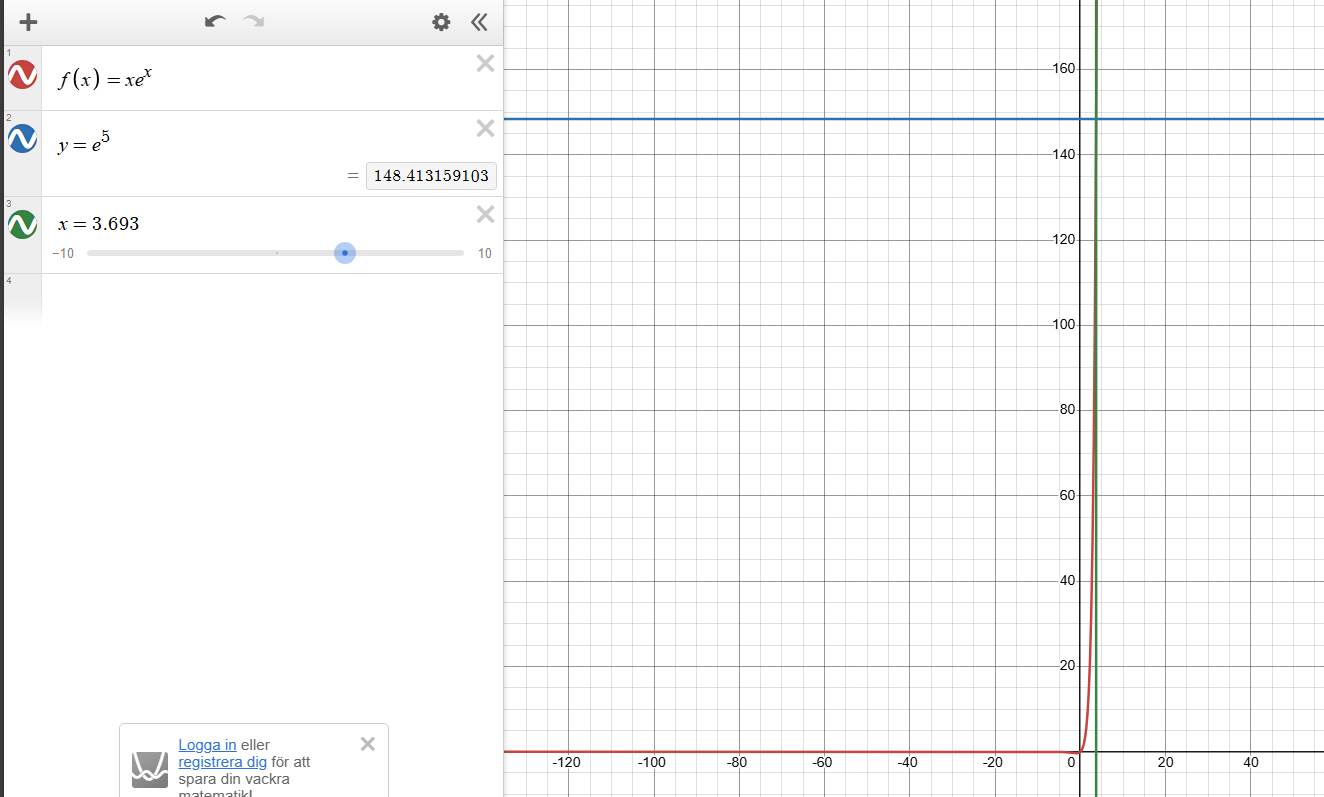Delete the f(x)=xe^x expression
The height and width of the screenshot is (797, 1324).
pyautogui.click(x=485, y=64)
